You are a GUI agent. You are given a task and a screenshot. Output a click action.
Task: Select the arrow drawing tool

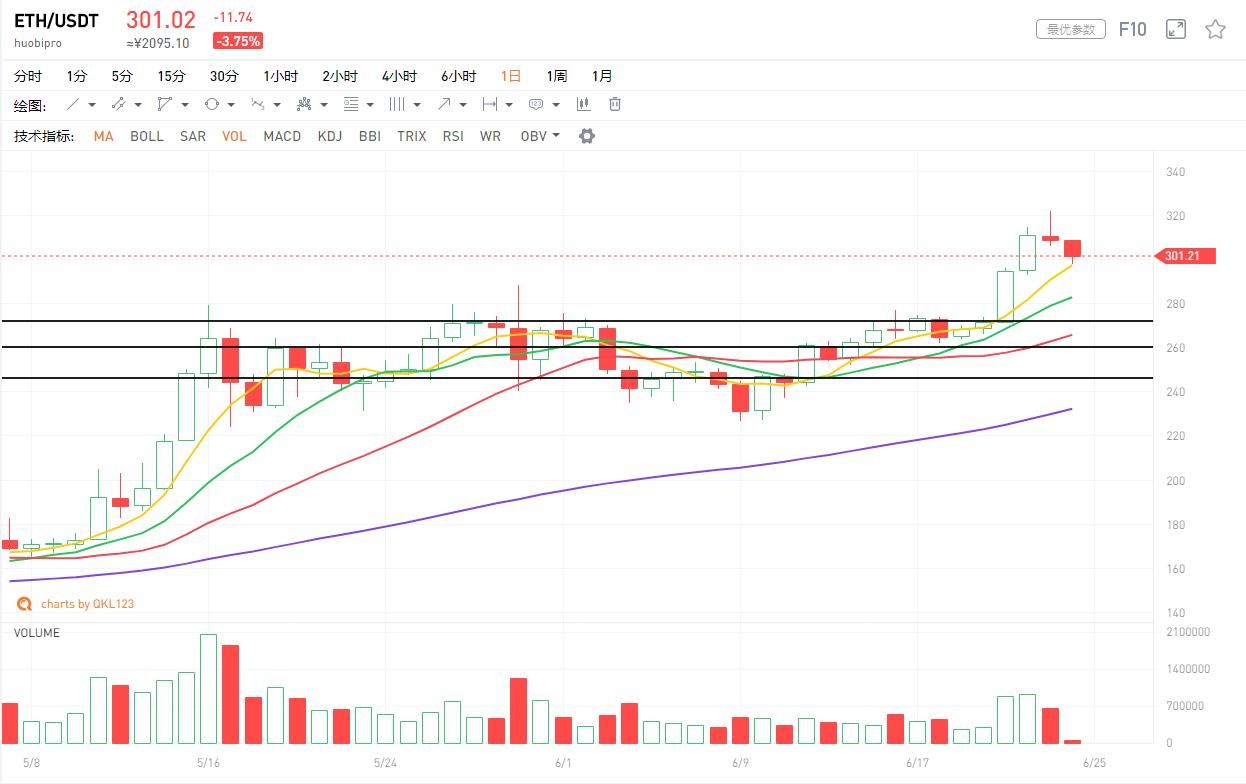(x=444, y=105)
